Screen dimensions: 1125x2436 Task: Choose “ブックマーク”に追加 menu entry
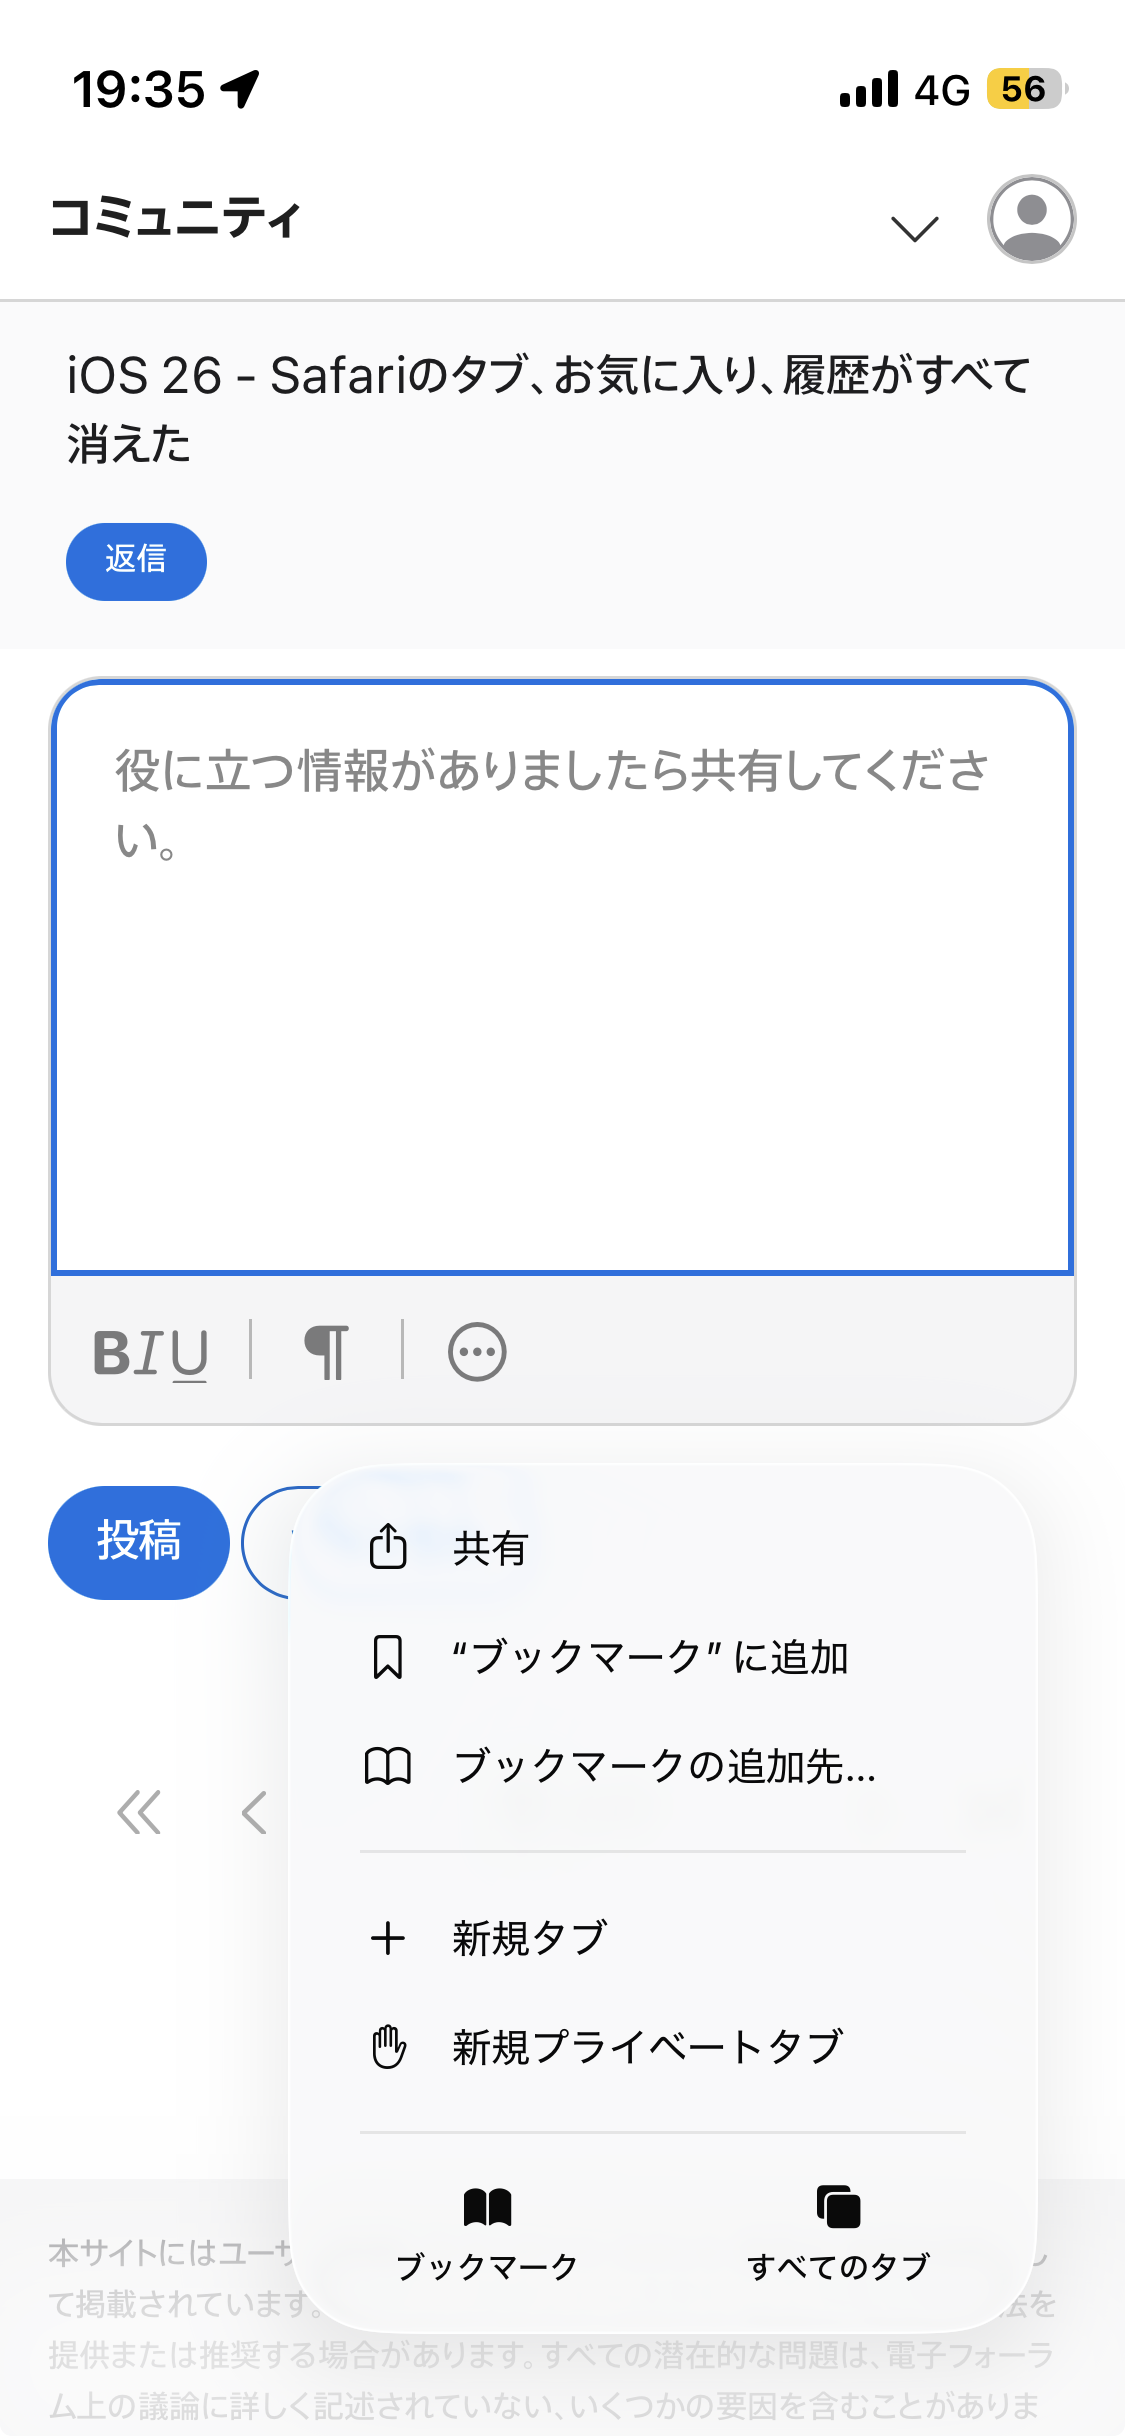(x=650, y=1658)
